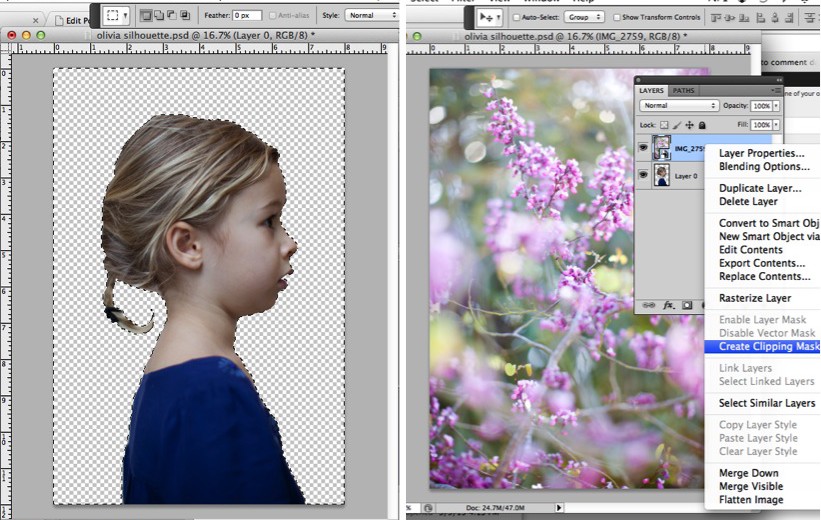The image size is (821, 520).
Task: Collapse the Layers panel with the double arrows
Action: 779,80
